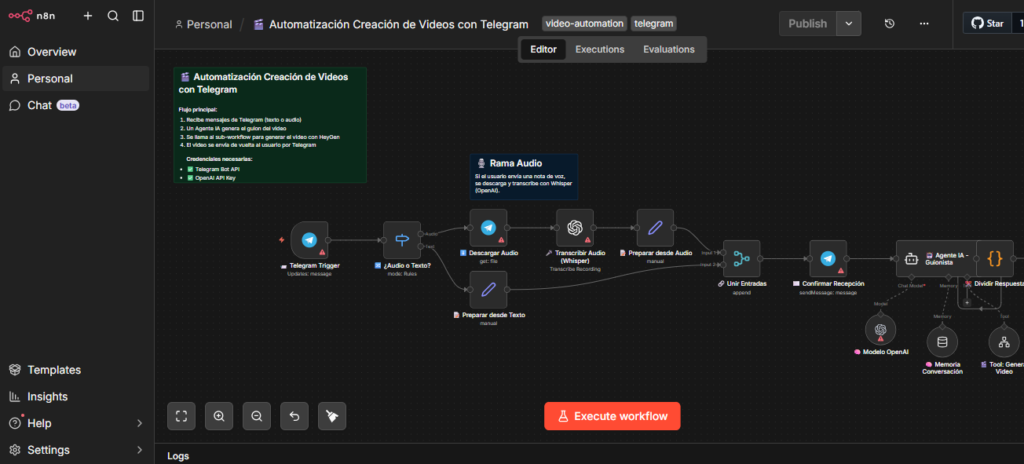Click Execute workflow button
Image resolution: width=1024 pixels, height=464 pixels.
612,416
